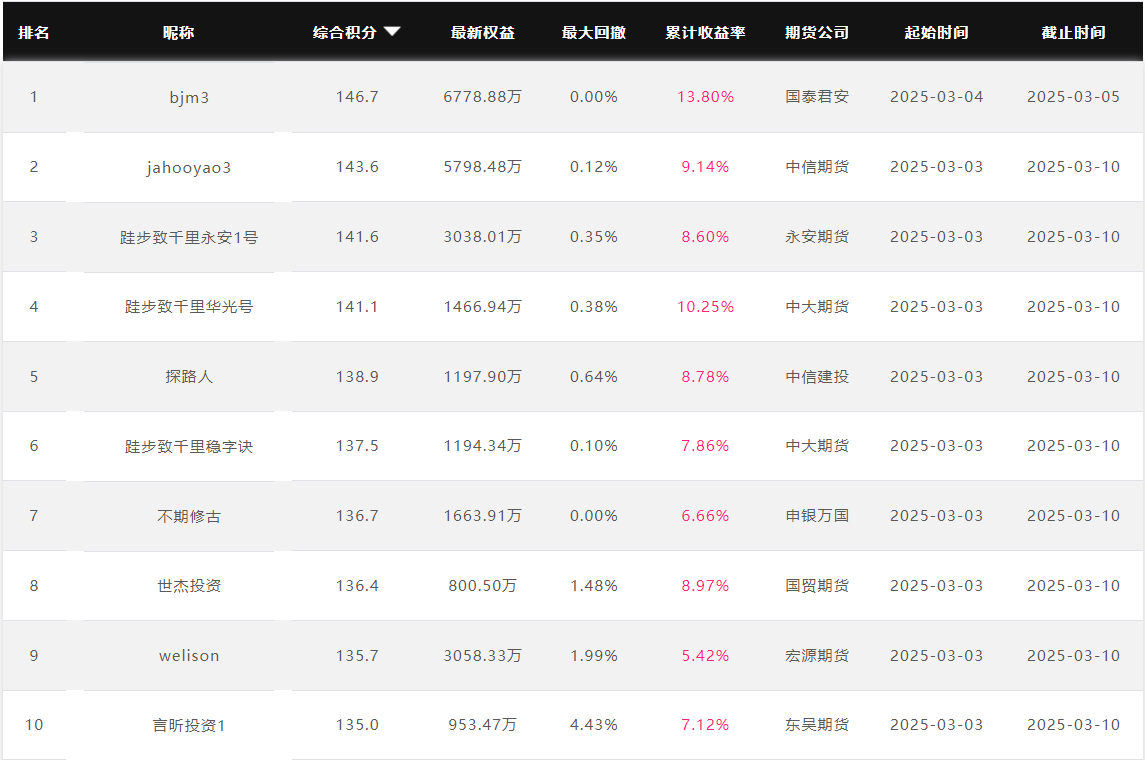Image resolution: width=1145 pixels, height=760 pixels.
Task: Click the 起始时间 column header
Action: (936, 32)
